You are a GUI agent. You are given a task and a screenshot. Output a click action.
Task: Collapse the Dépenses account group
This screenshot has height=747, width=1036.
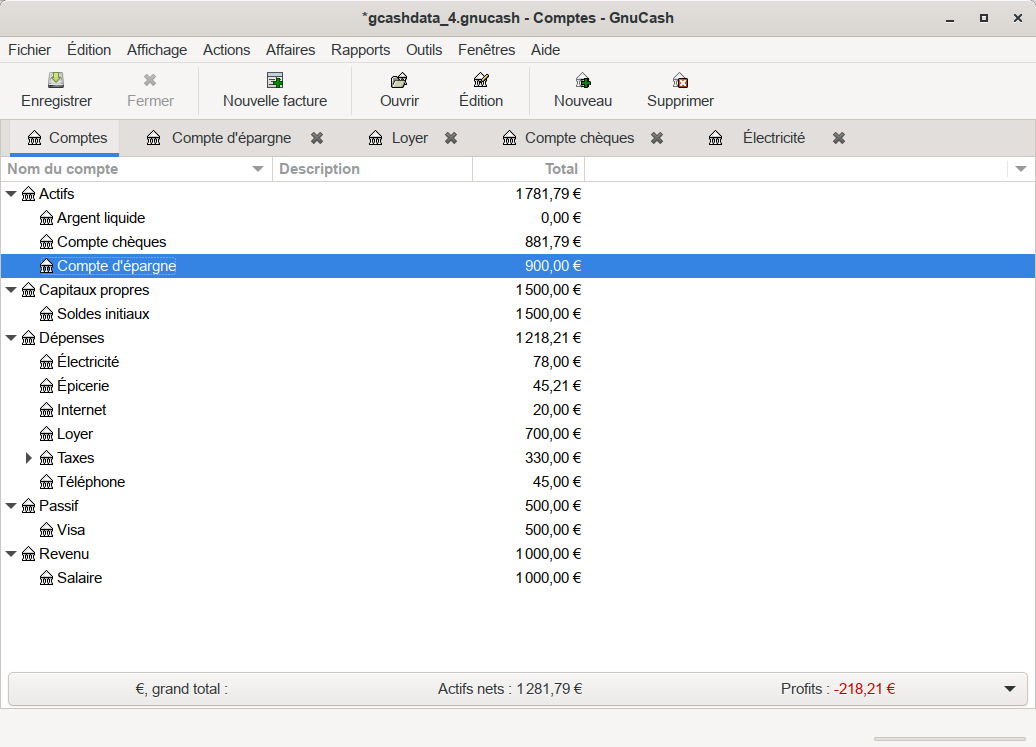tap(11, 338)
